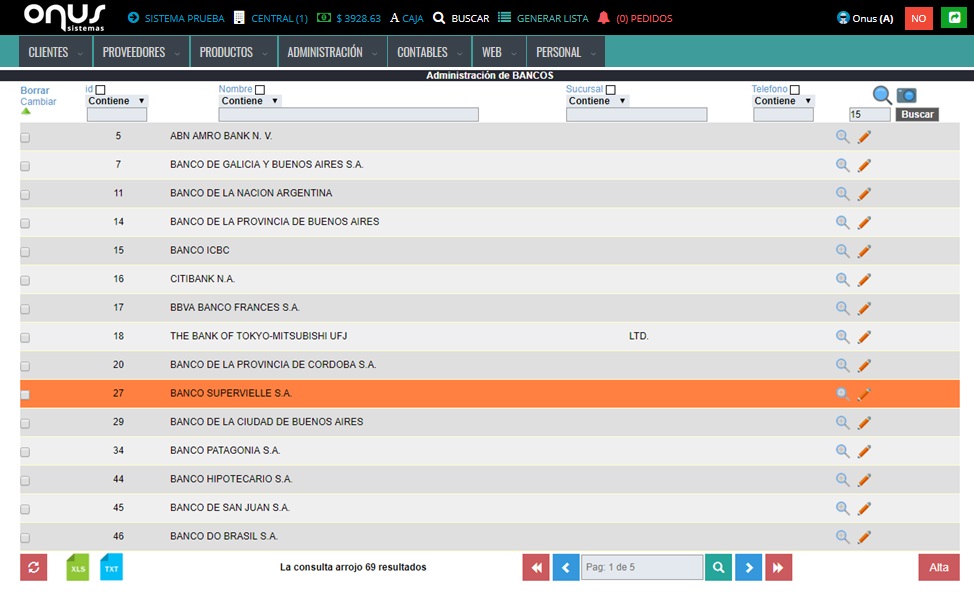Edit BANCO DE LA NACION ARGENTINA pencil
Viewport: 974px width, 595px height.
(864, 194)
